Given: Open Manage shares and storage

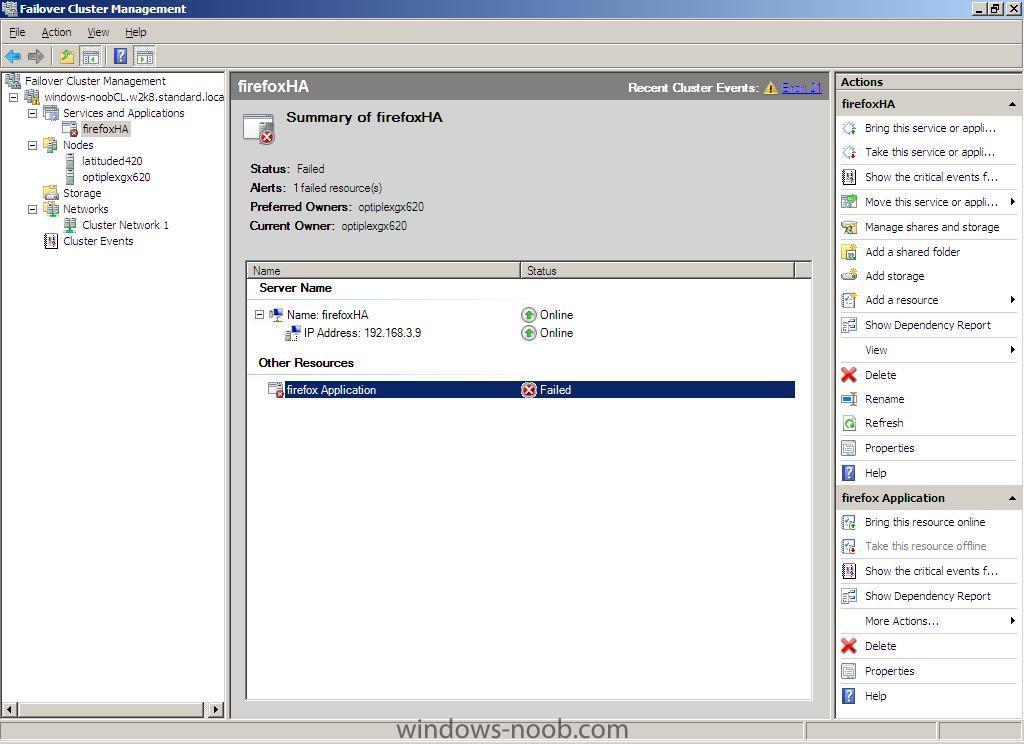Looking at the screenshot, I should 932,227.
